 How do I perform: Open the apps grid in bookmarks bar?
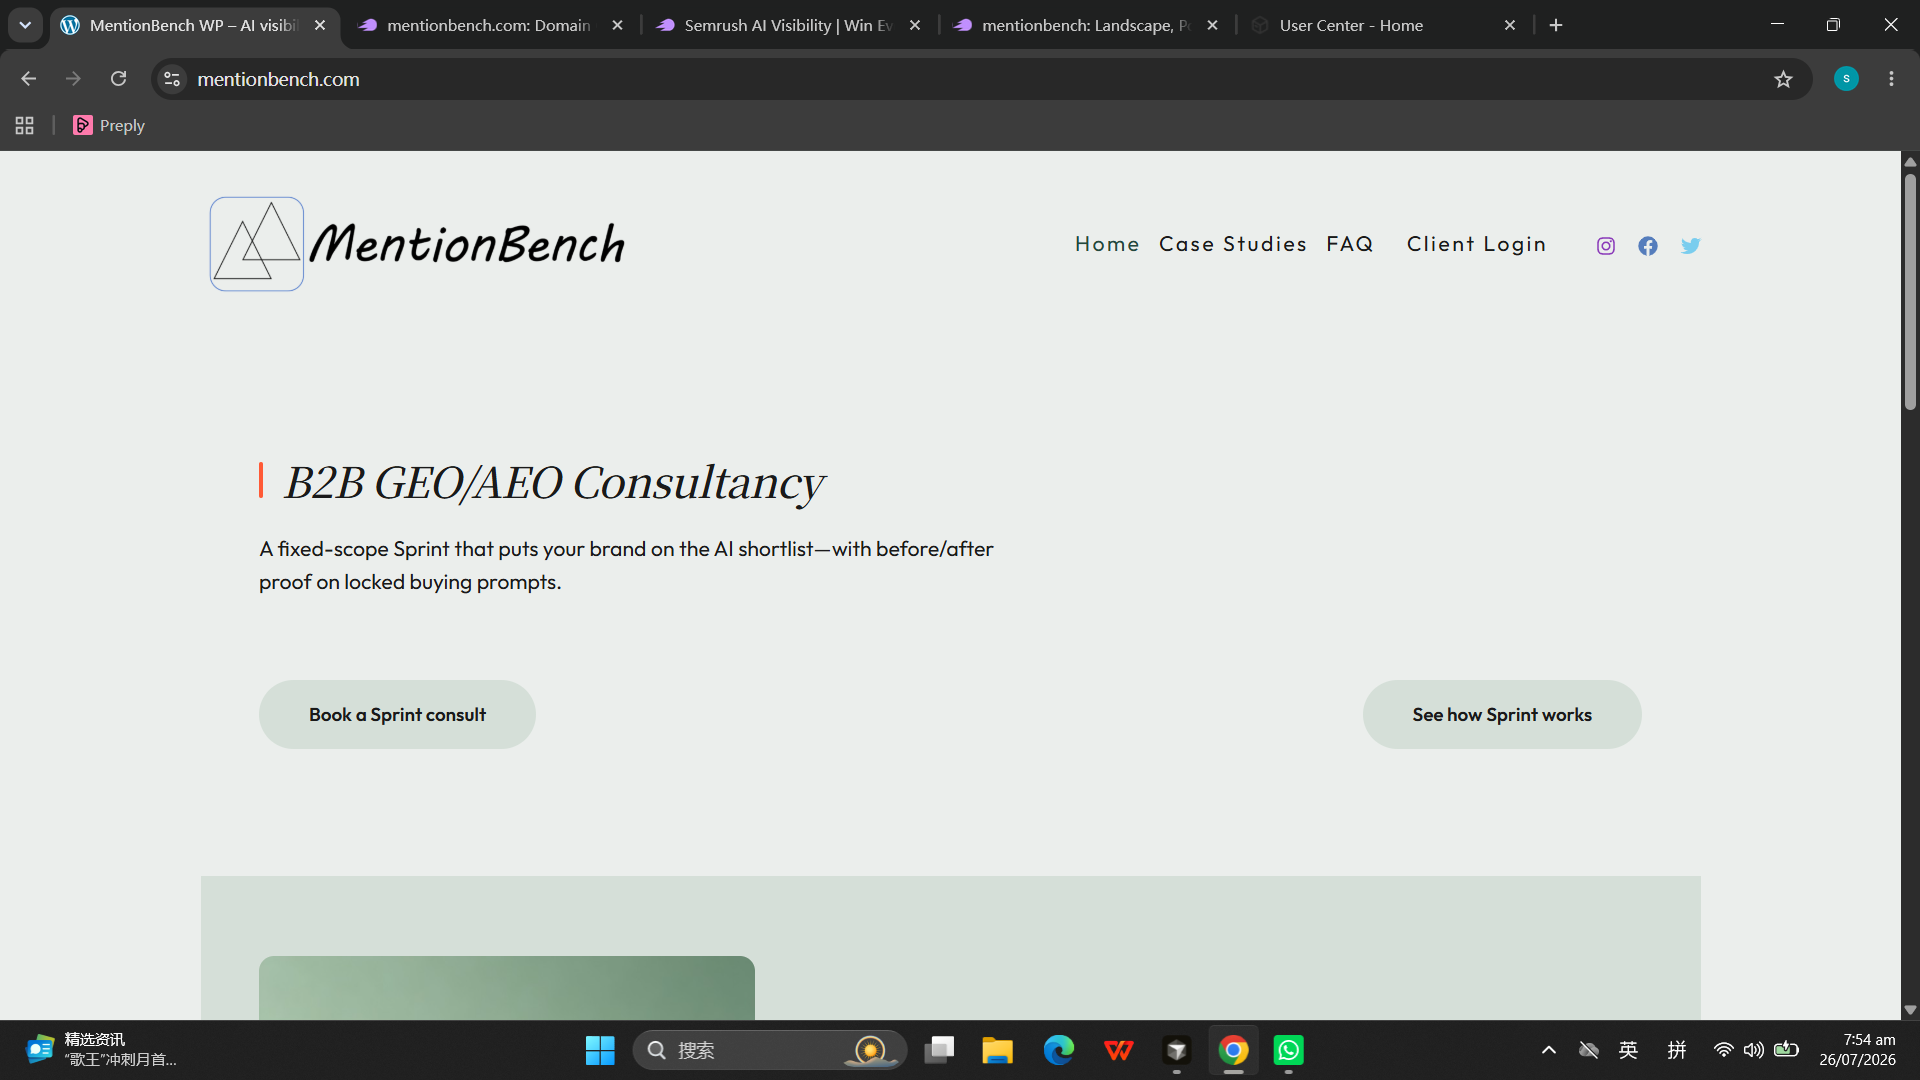click(25, 125)
